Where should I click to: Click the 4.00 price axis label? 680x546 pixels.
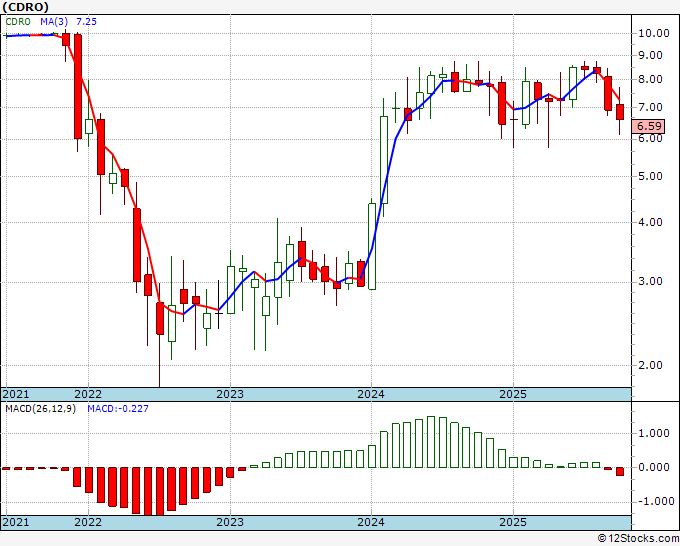650,222
